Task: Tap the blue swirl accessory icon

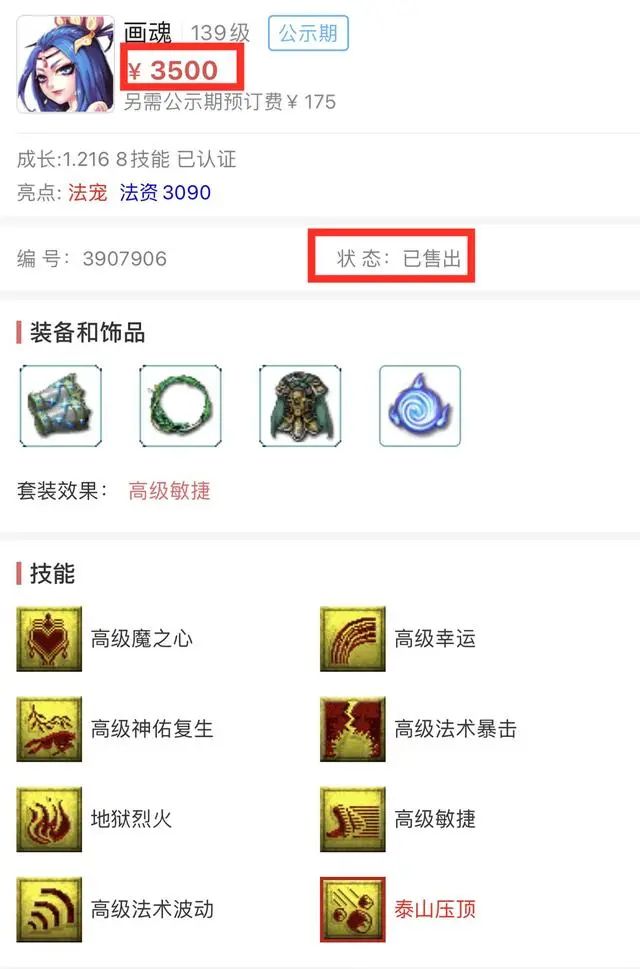Action: pos(420,406)
